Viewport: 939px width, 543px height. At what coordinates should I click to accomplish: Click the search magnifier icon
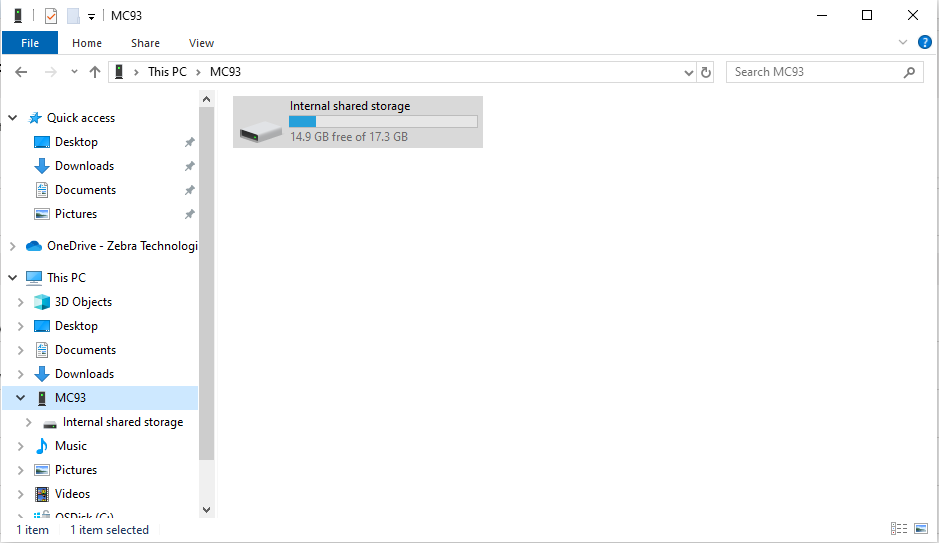click(909, 72)
